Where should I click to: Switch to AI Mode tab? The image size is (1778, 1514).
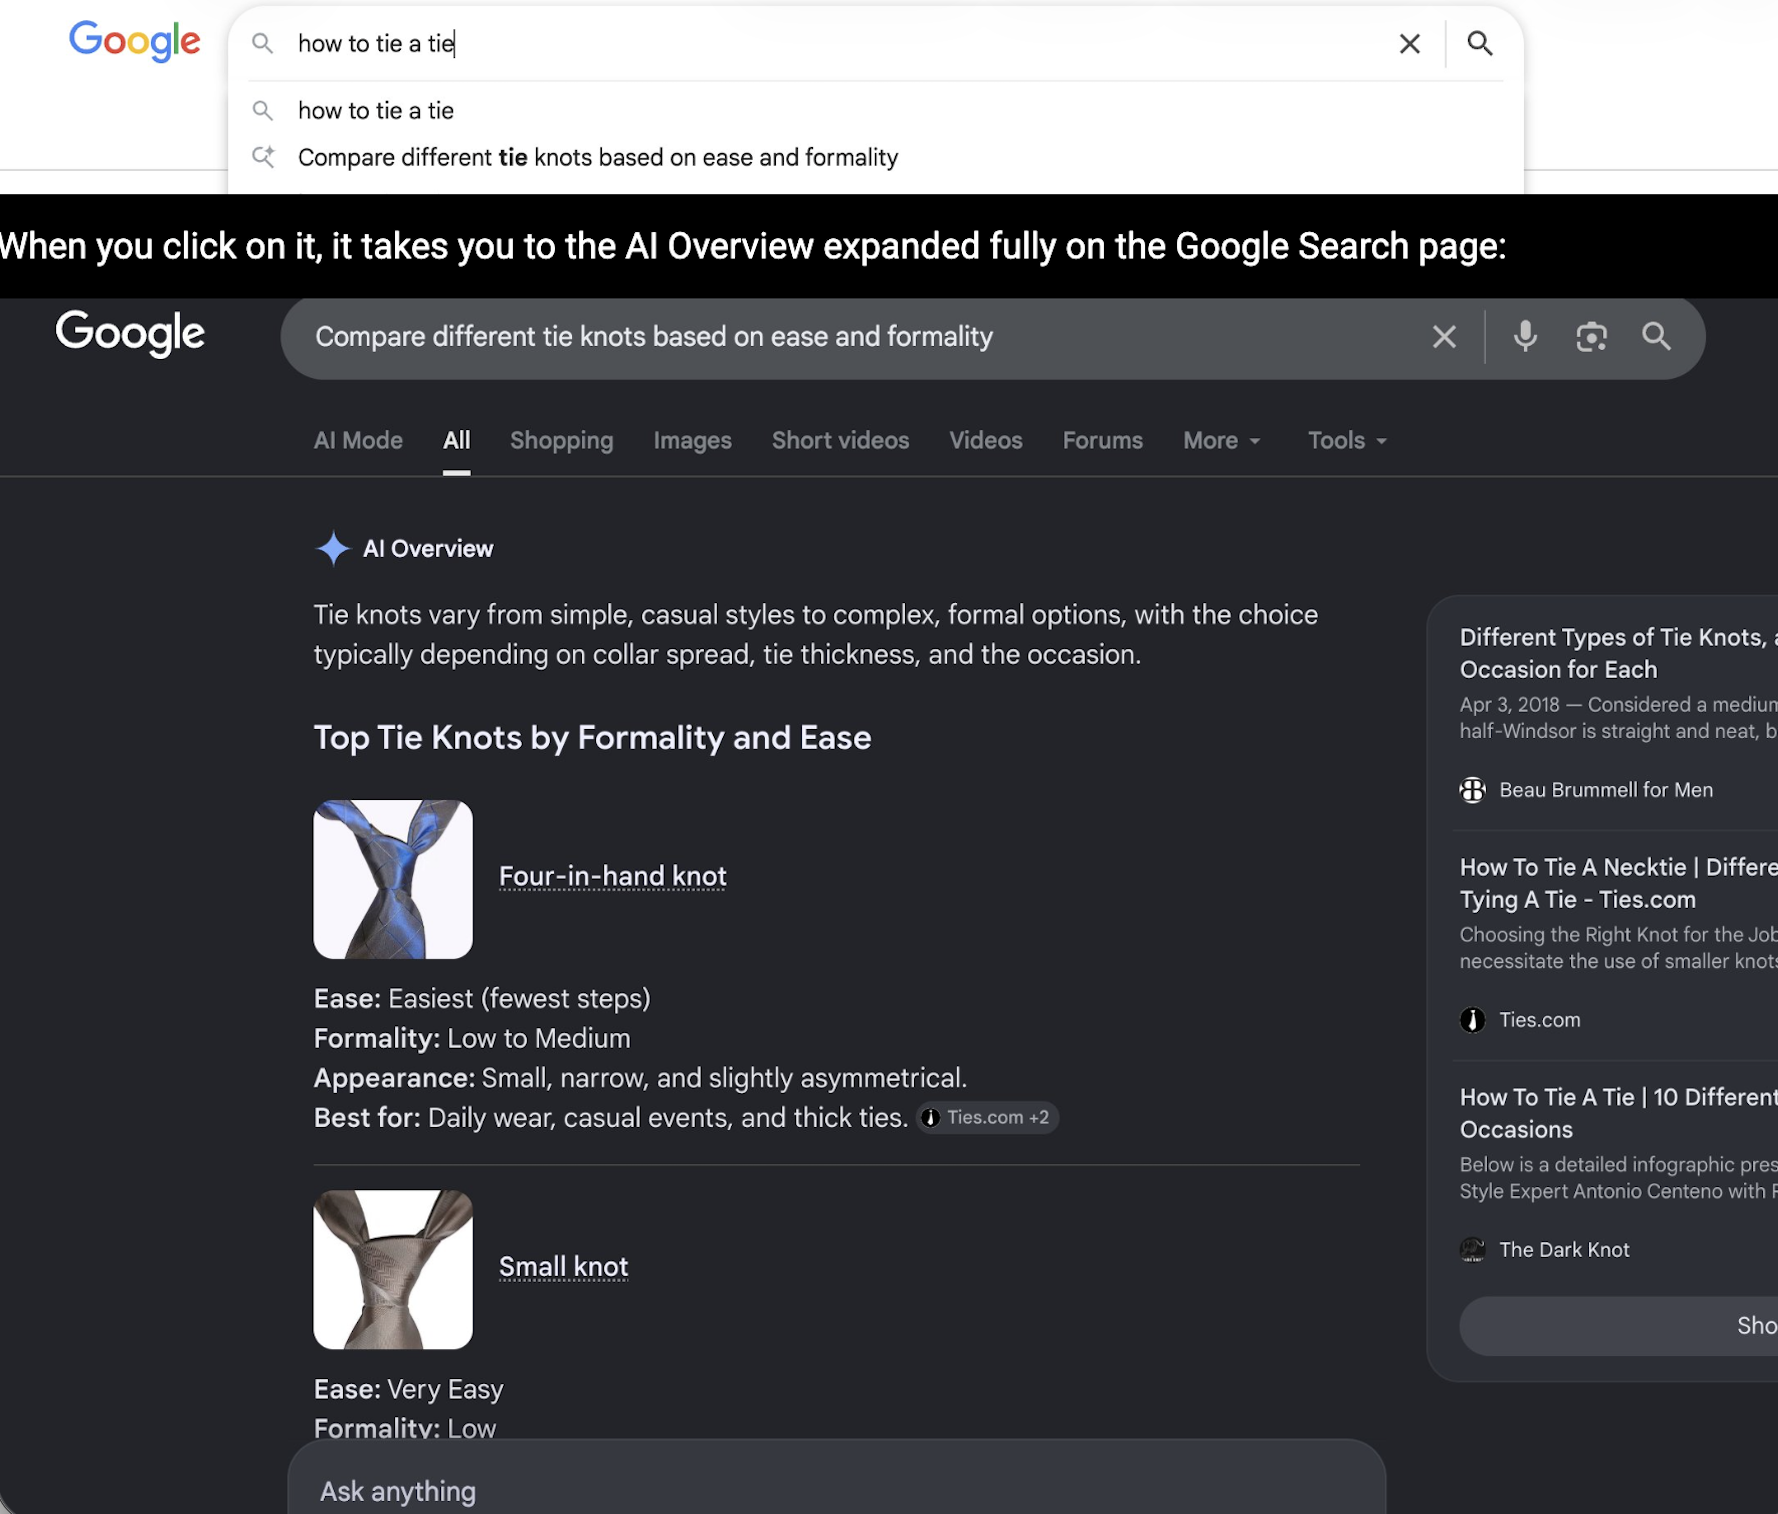(358, 441)
